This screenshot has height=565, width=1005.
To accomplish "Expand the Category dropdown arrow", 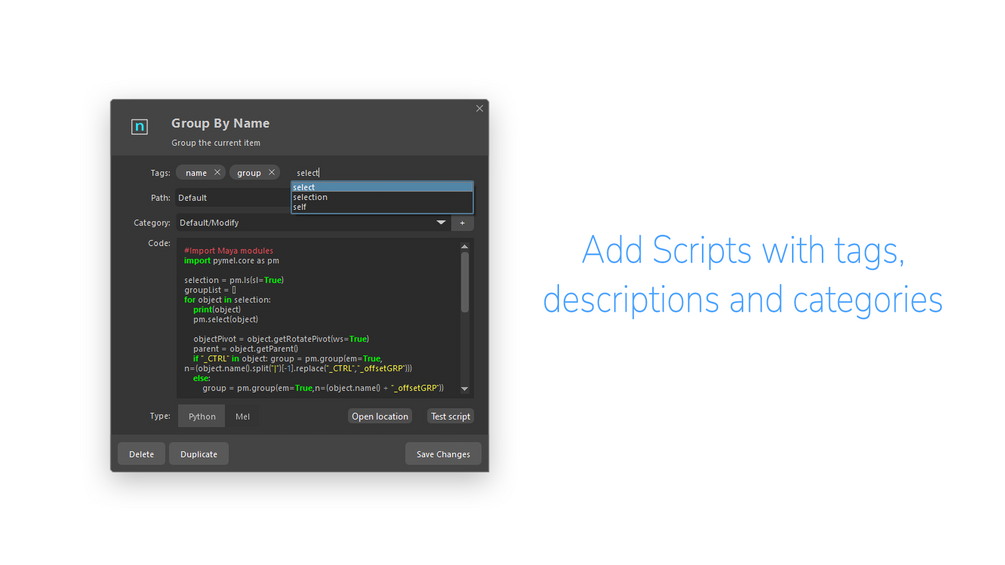I will point(441,222).
